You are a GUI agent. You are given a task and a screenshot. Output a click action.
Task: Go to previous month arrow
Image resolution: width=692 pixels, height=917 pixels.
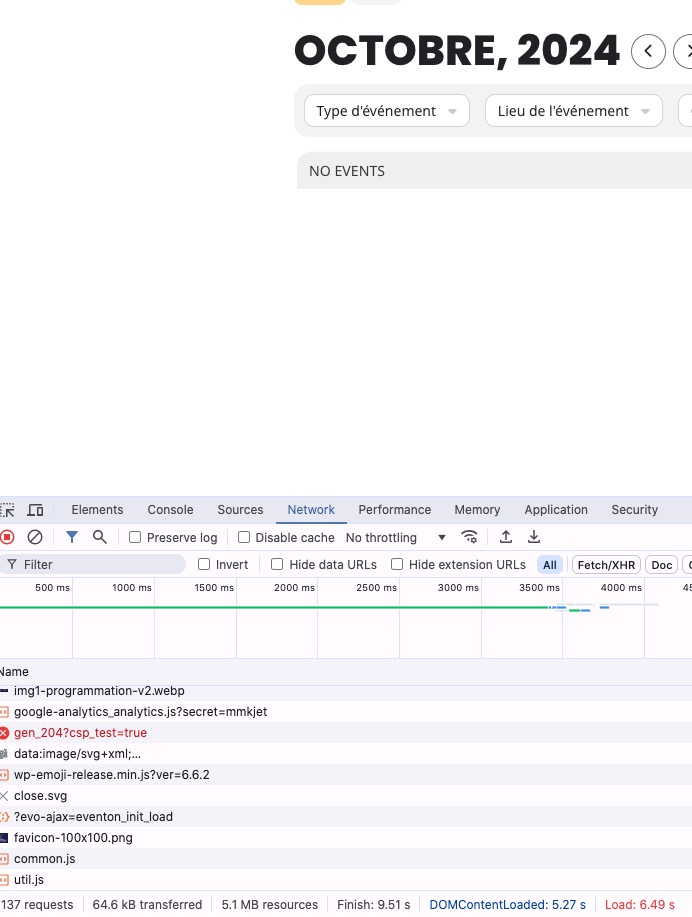pos(648,51)
